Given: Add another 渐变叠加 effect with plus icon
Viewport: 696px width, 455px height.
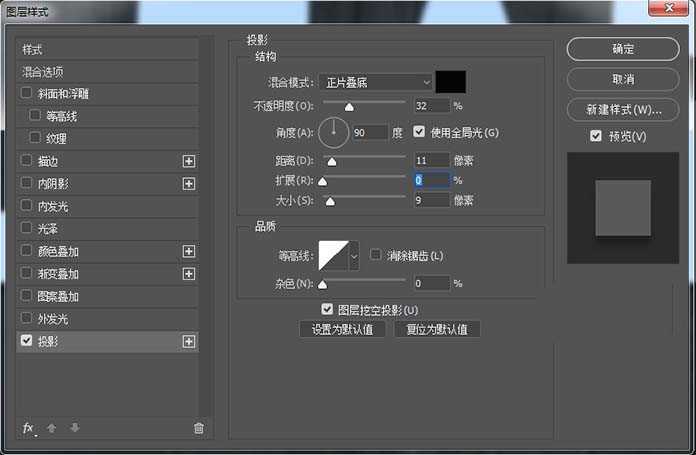Looking at the screenshot, I should [x=189, y=274].
